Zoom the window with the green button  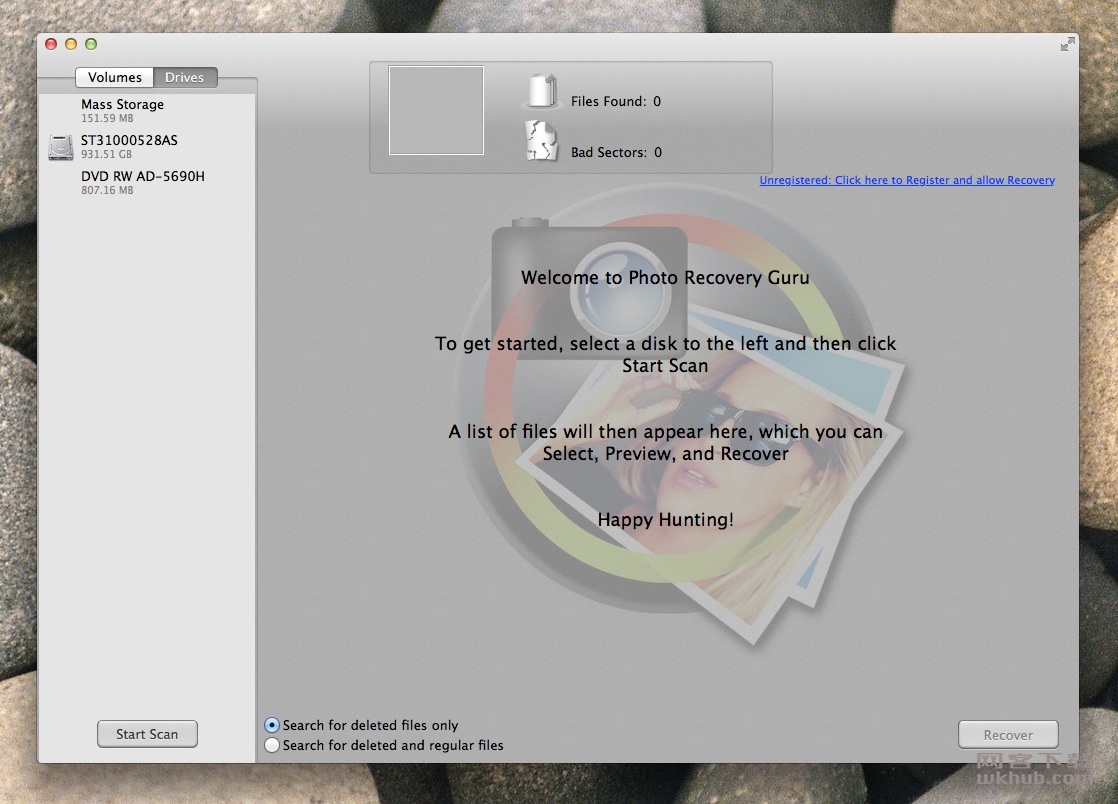[x=91, y=44]
